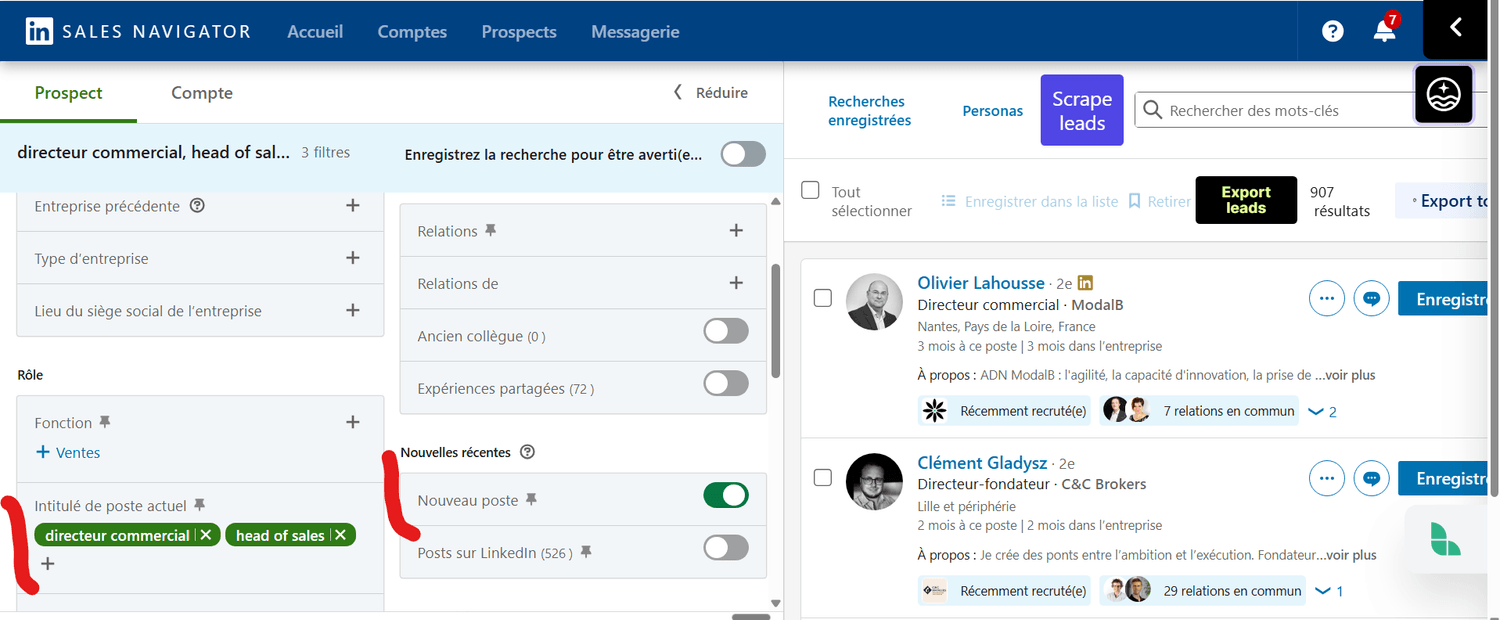Click the pin icon beside Fonction
This screenshot has height=620, width=1500.
click(105, 422)
